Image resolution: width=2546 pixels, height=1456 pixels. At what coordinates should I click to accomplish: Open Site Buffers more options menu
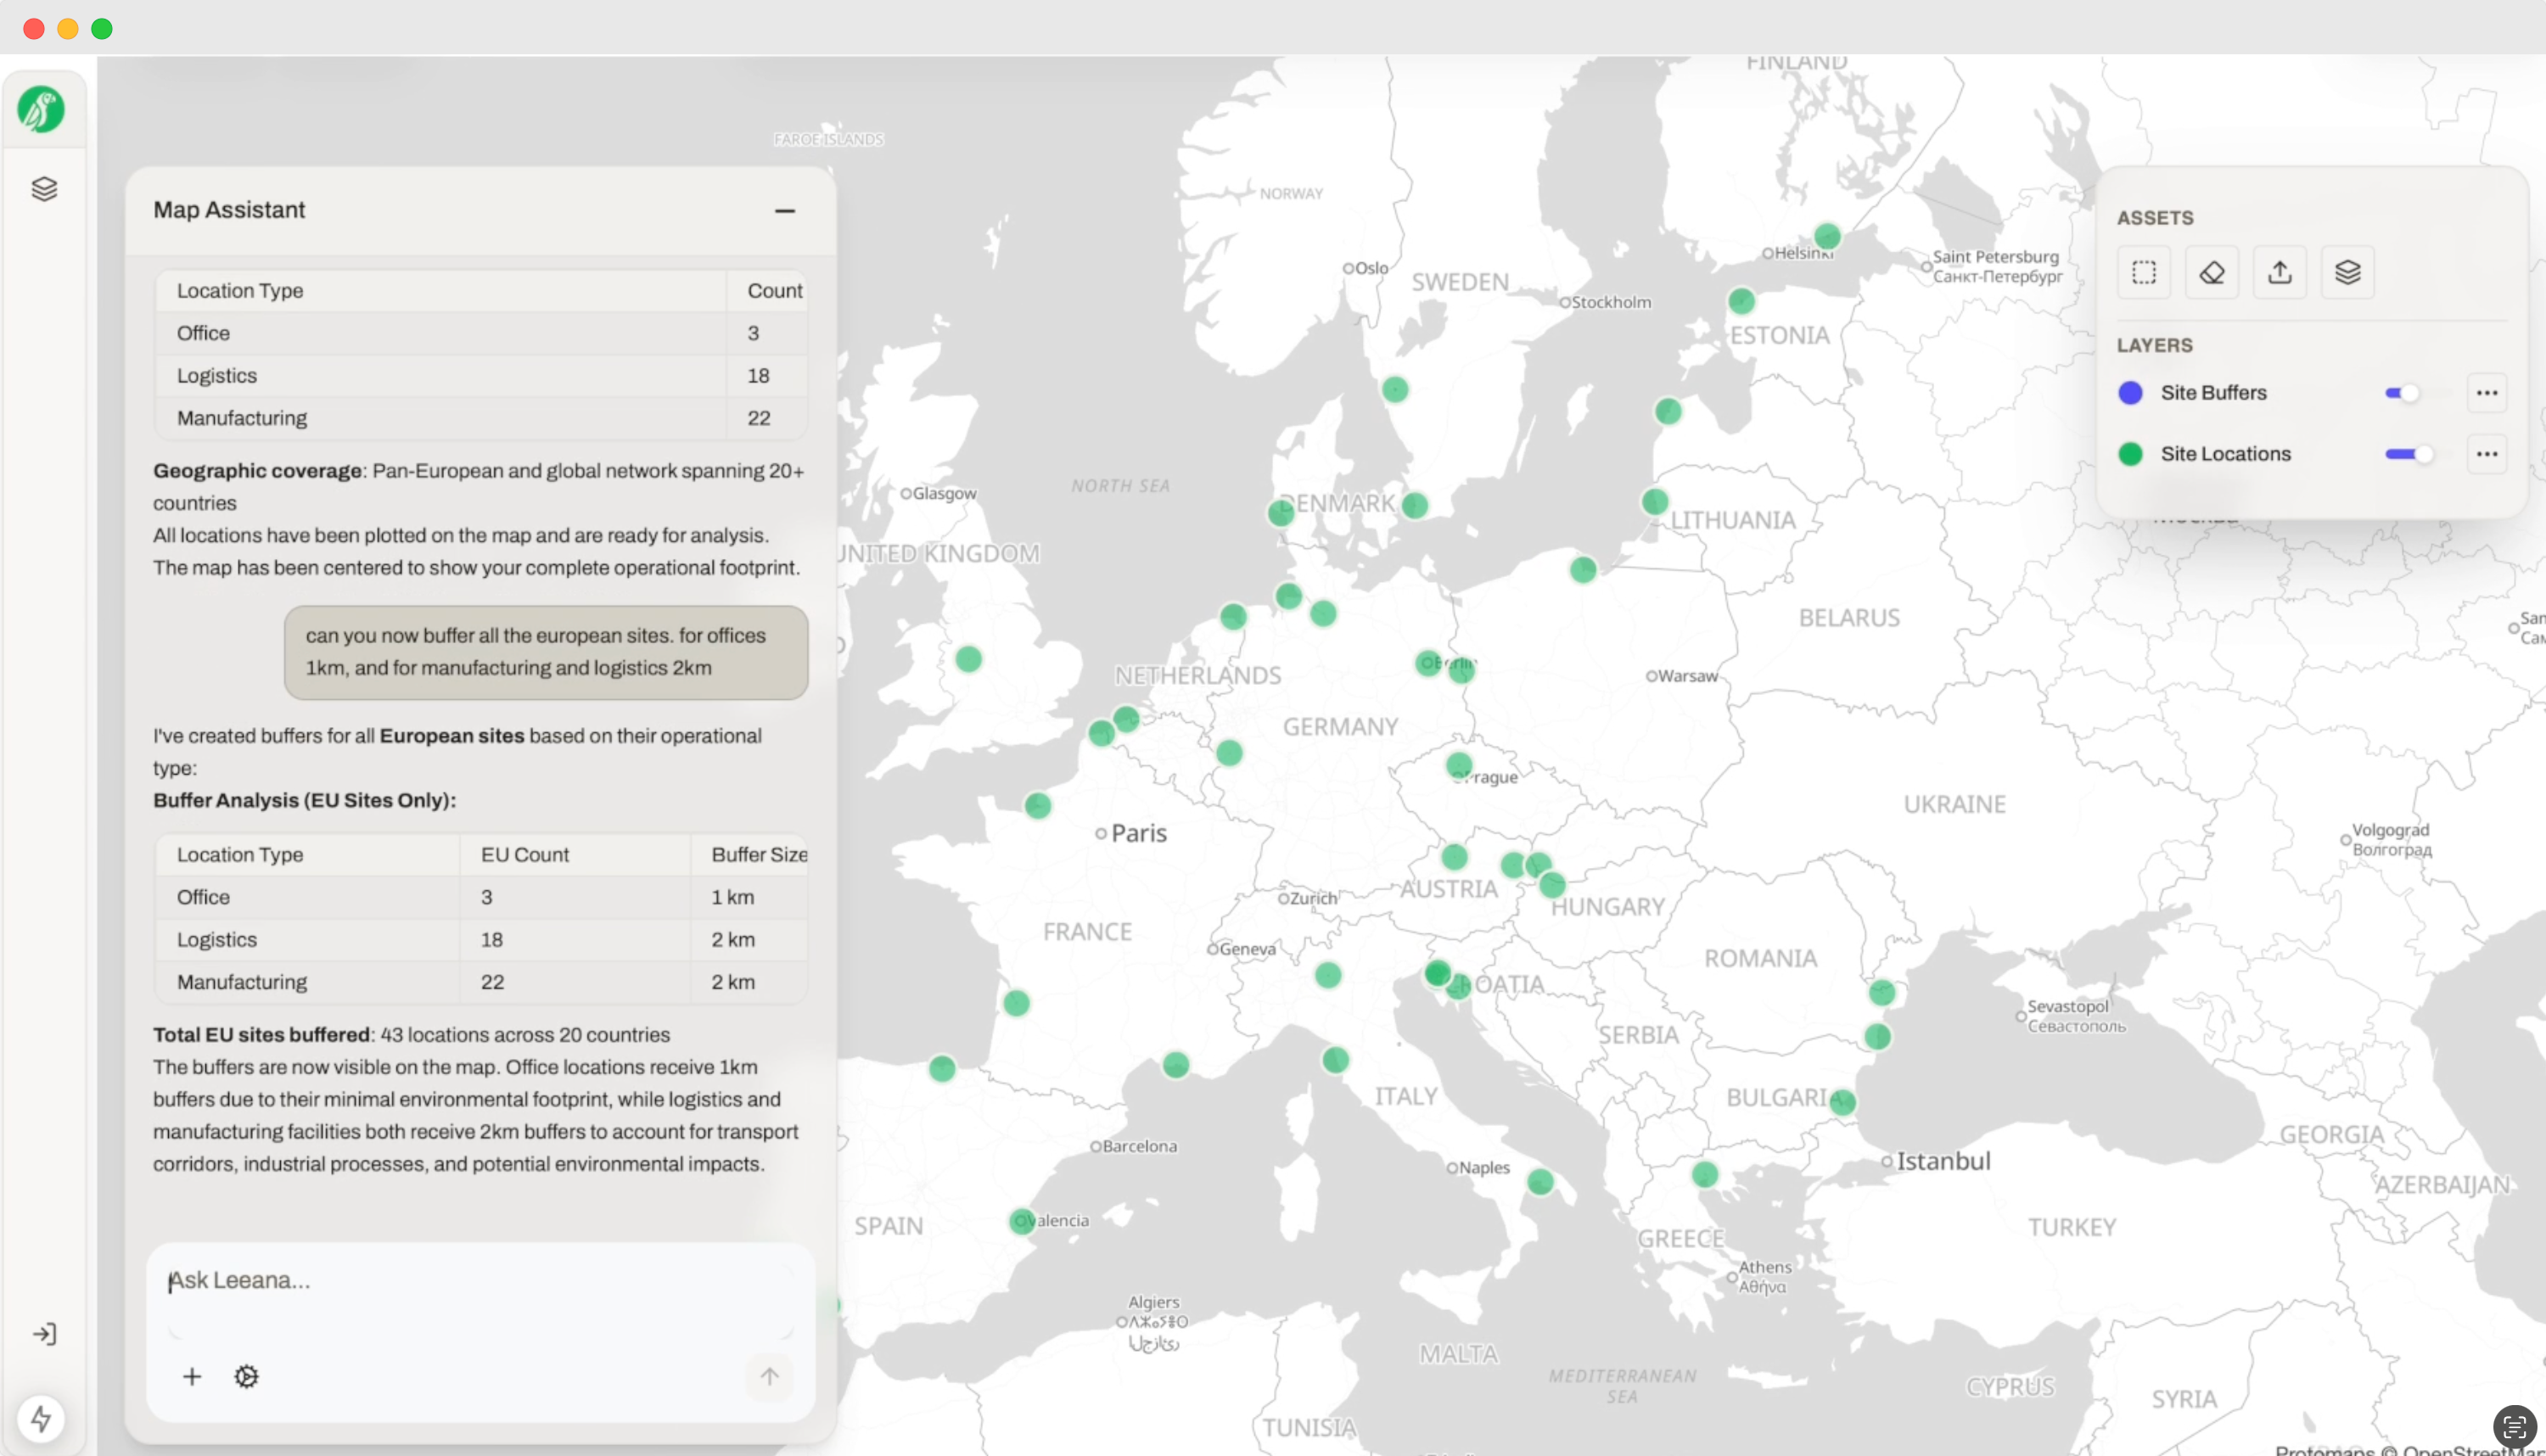[x=2487, y=393]
